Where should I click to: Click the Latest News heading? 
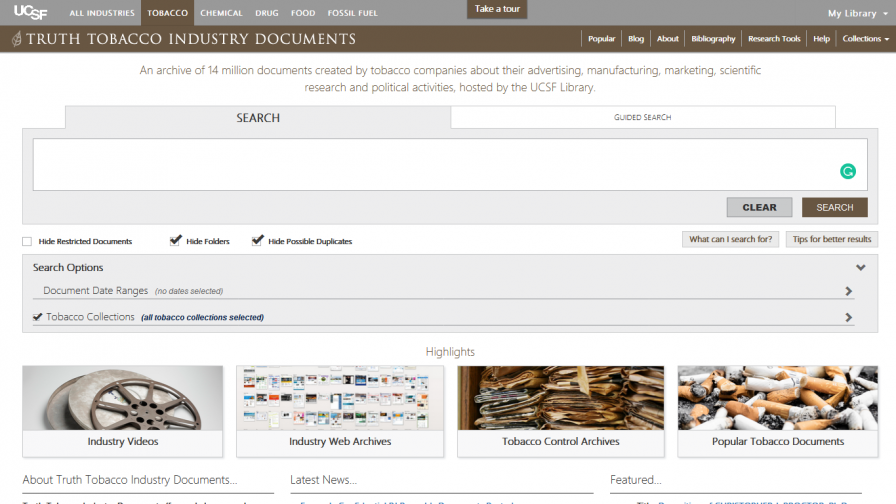click(323, 480)
